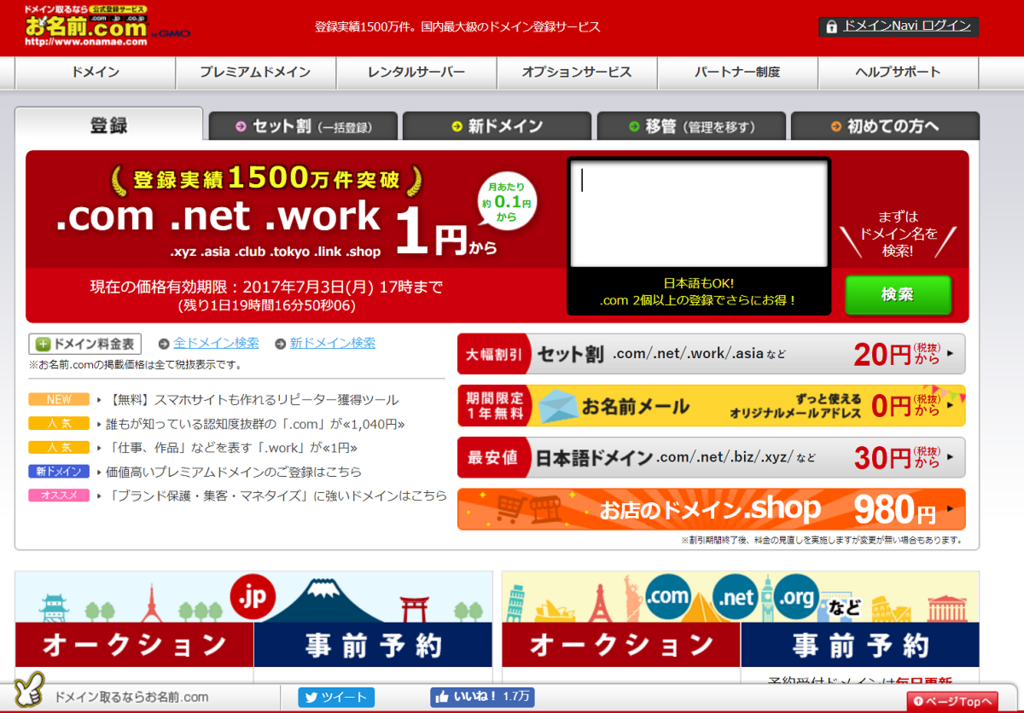Click the lock icon beside ドメインNavi ログイン
1024x713 pixels.
(831, 27)
